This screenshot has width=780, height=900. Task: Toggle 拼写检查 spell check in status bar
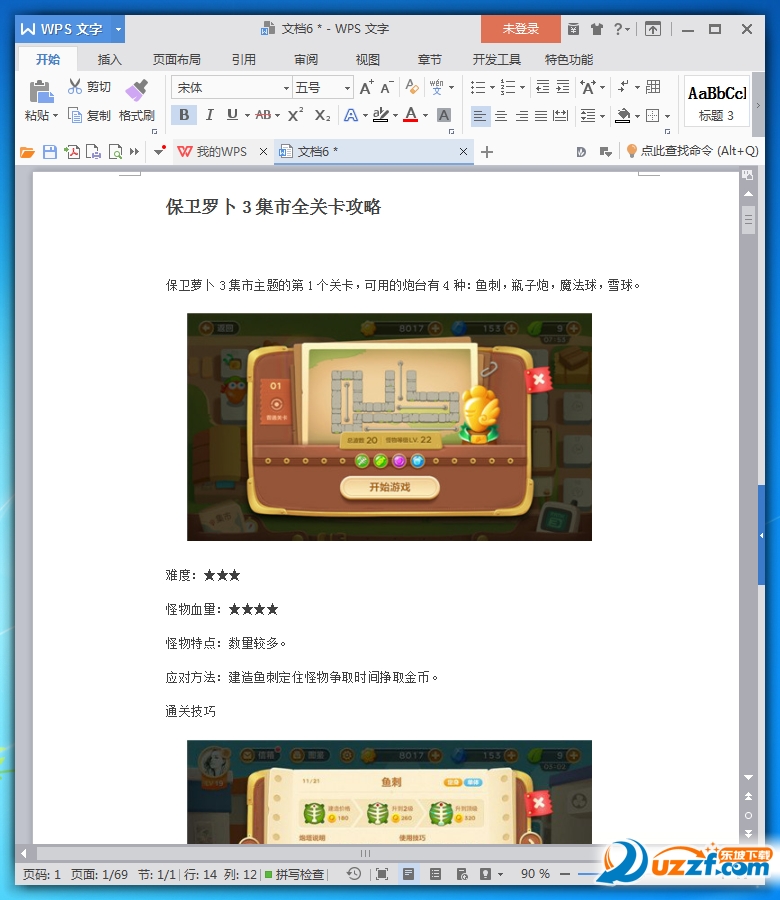(294, 875)
